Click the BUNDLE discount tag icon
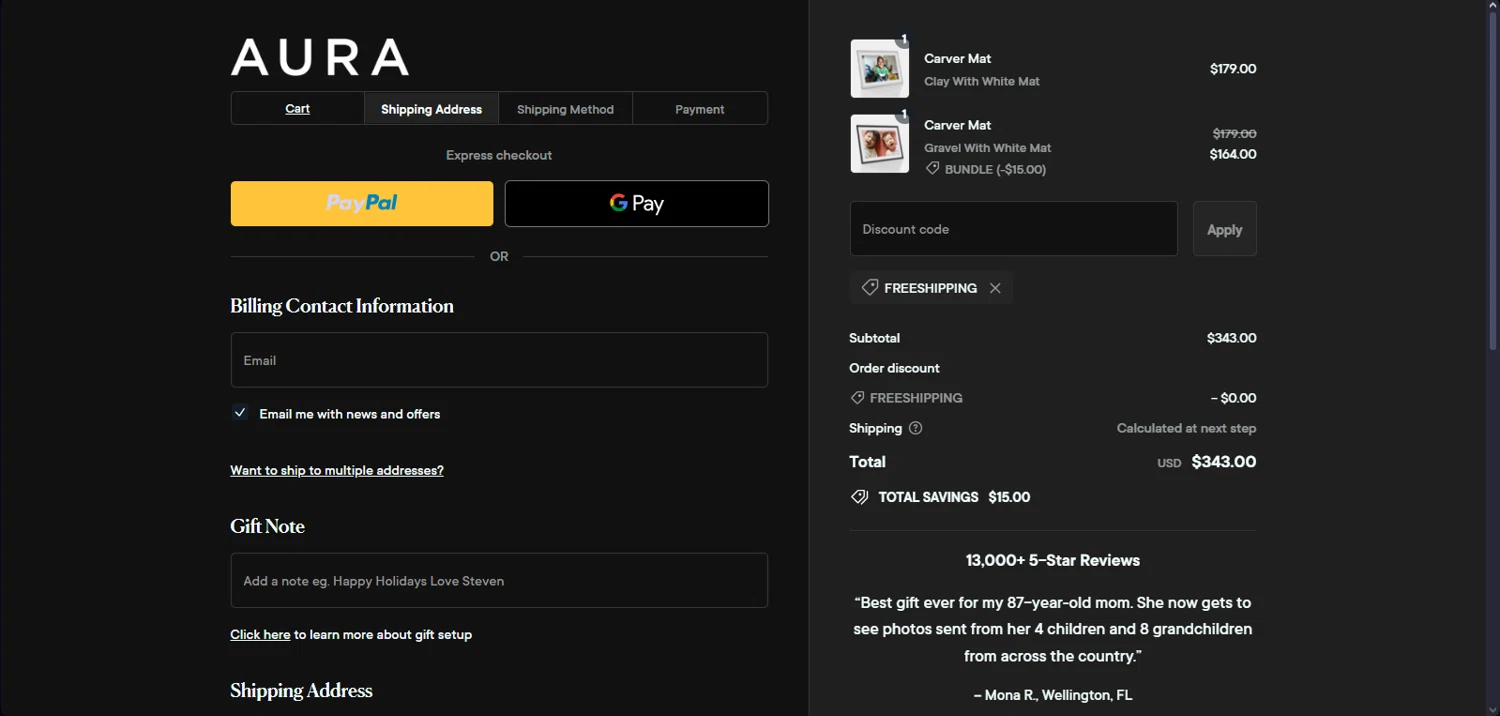 pyautogui.click(x=932, y=169)
